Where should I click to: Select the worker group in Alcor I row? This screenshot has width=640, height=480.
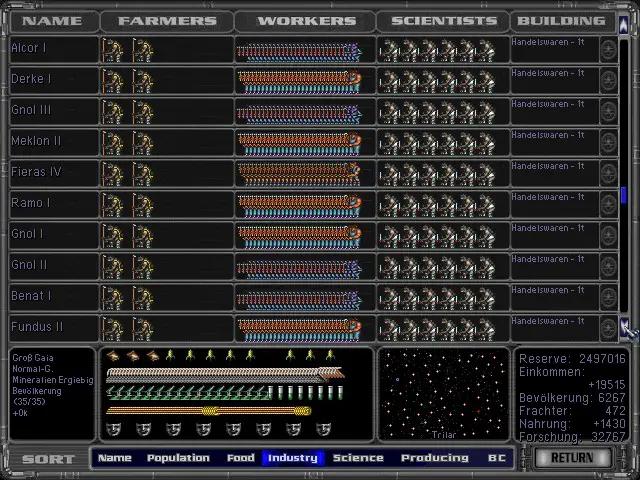tap(299, 51)
